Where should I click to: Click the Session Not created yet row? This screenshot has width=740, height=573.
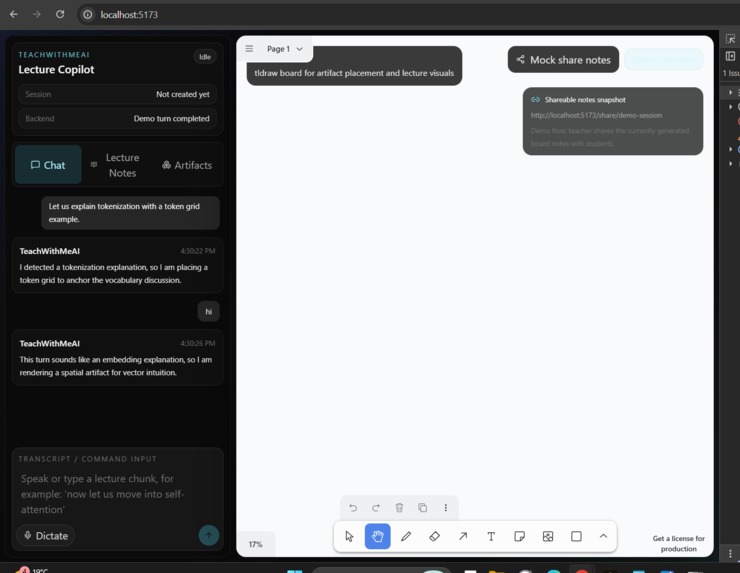[x=117, y=94]
